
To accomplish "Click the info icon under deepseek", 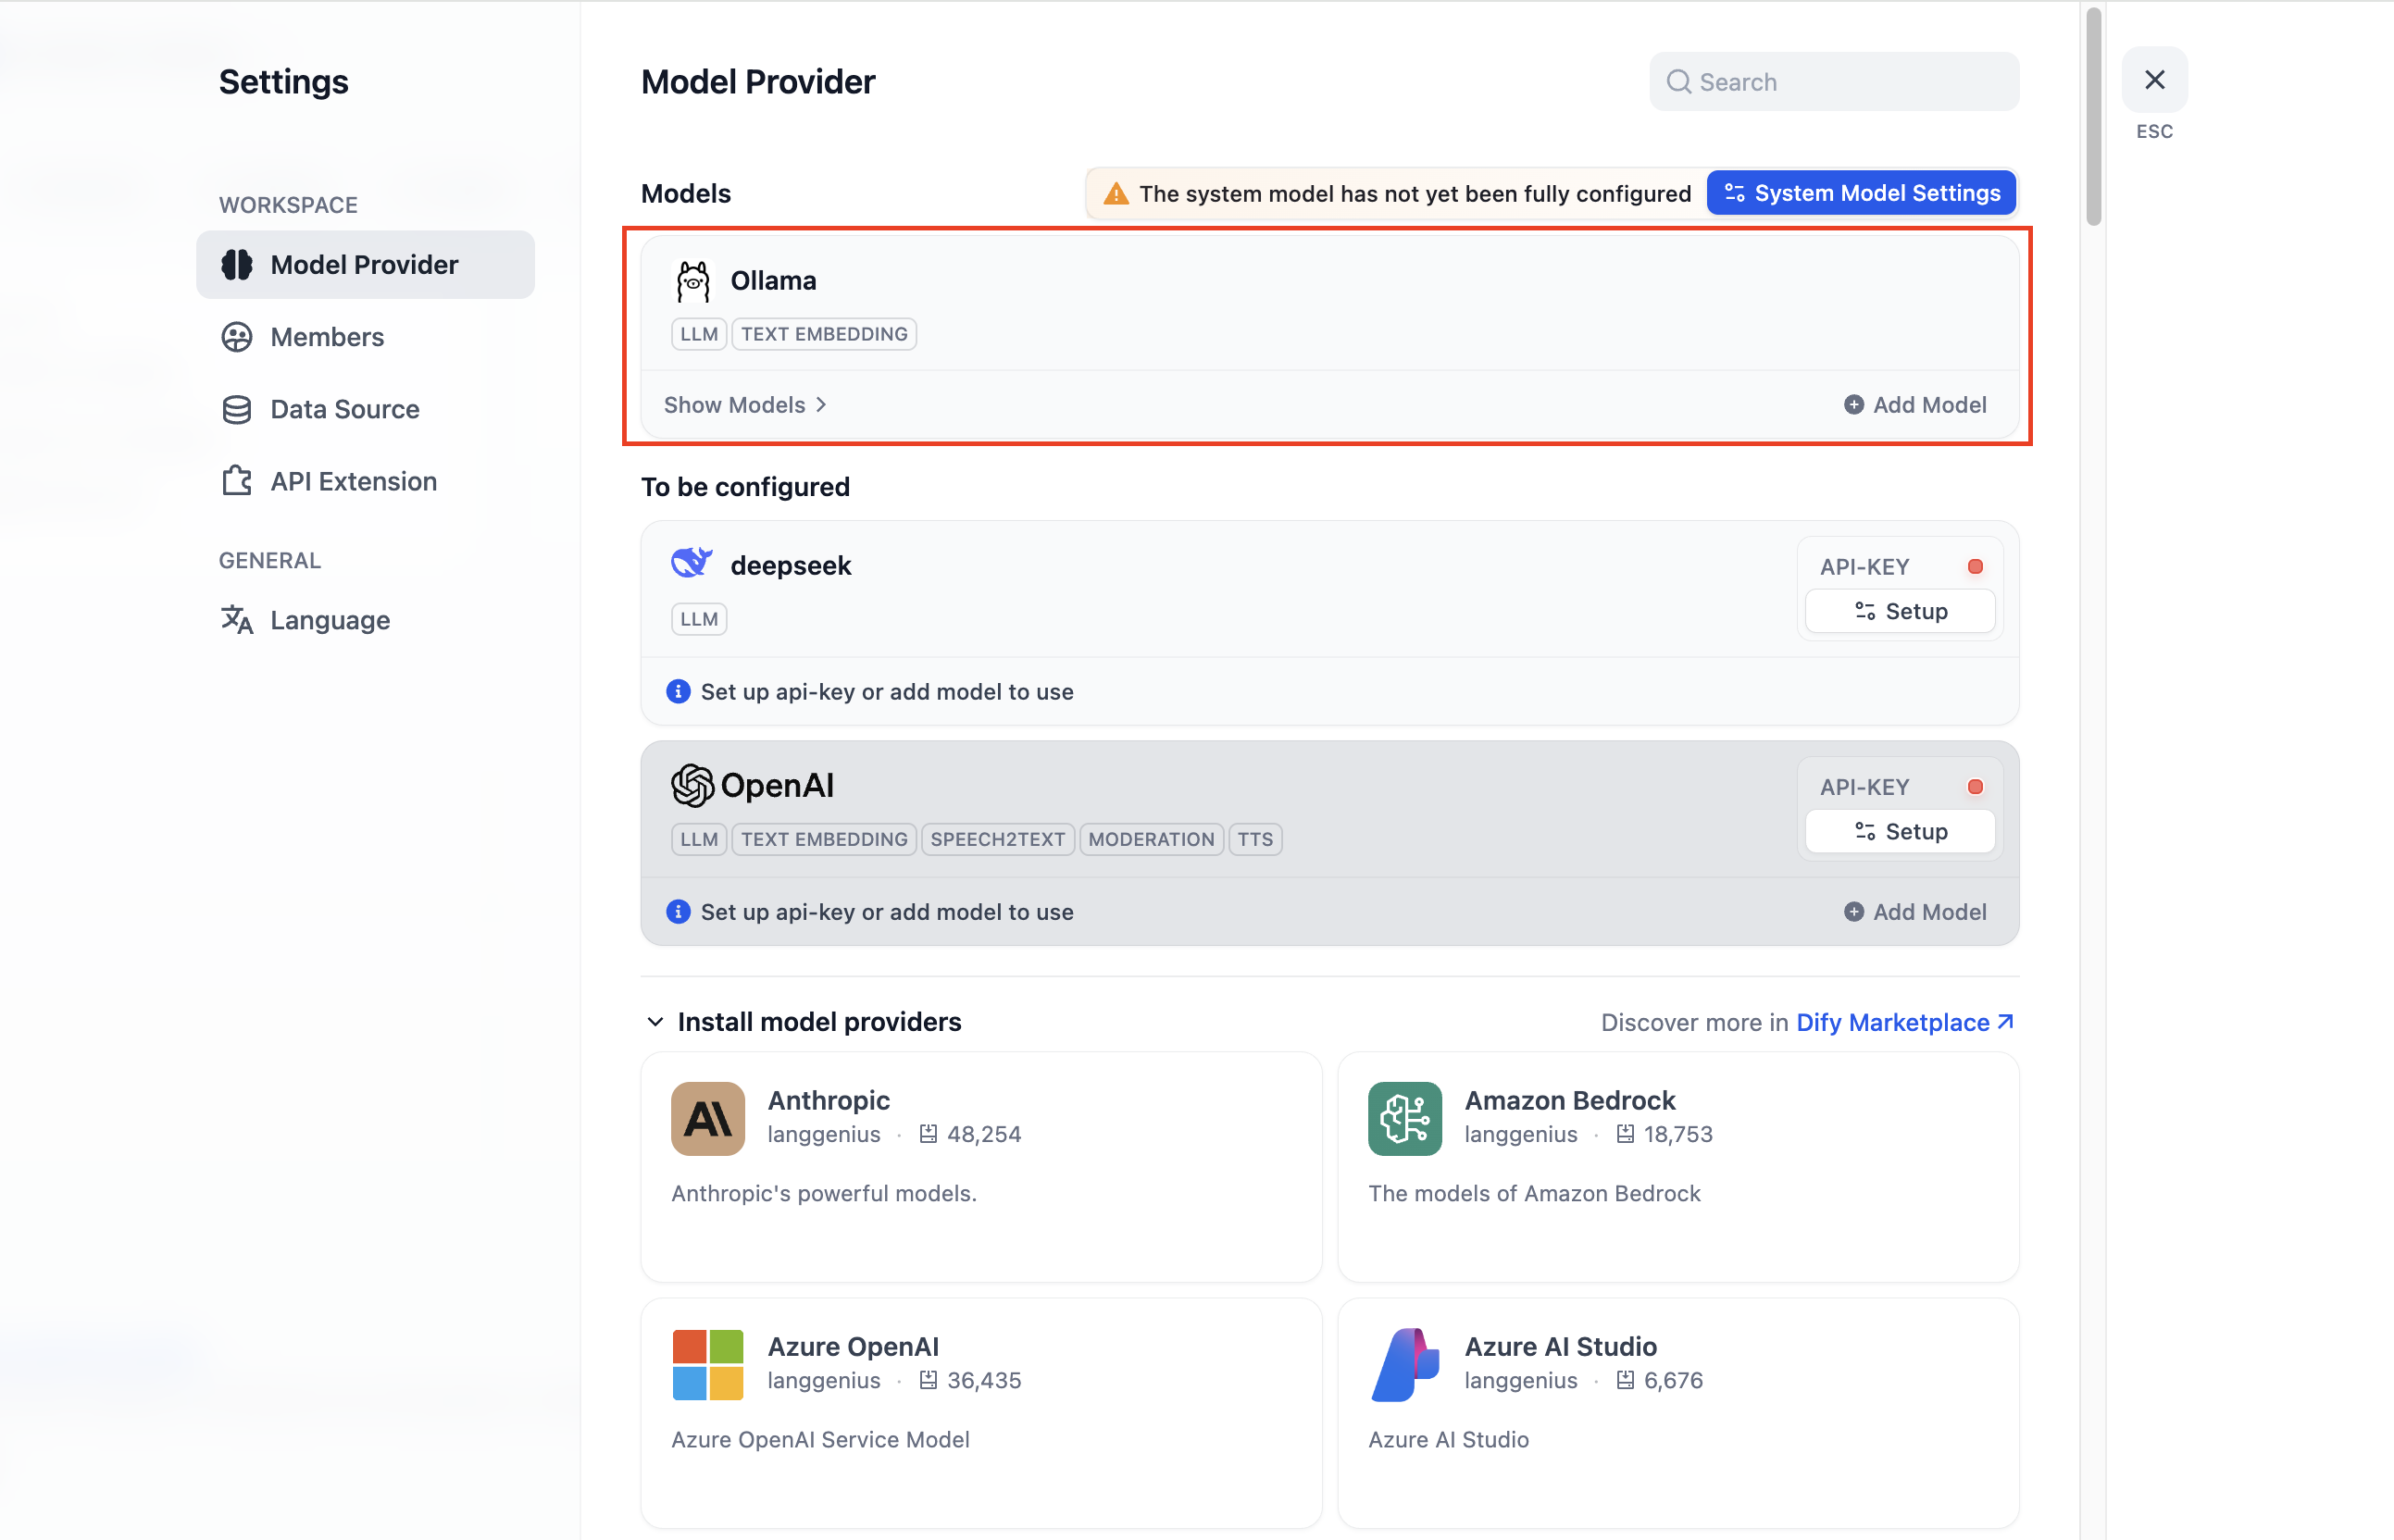I will 678,691.
